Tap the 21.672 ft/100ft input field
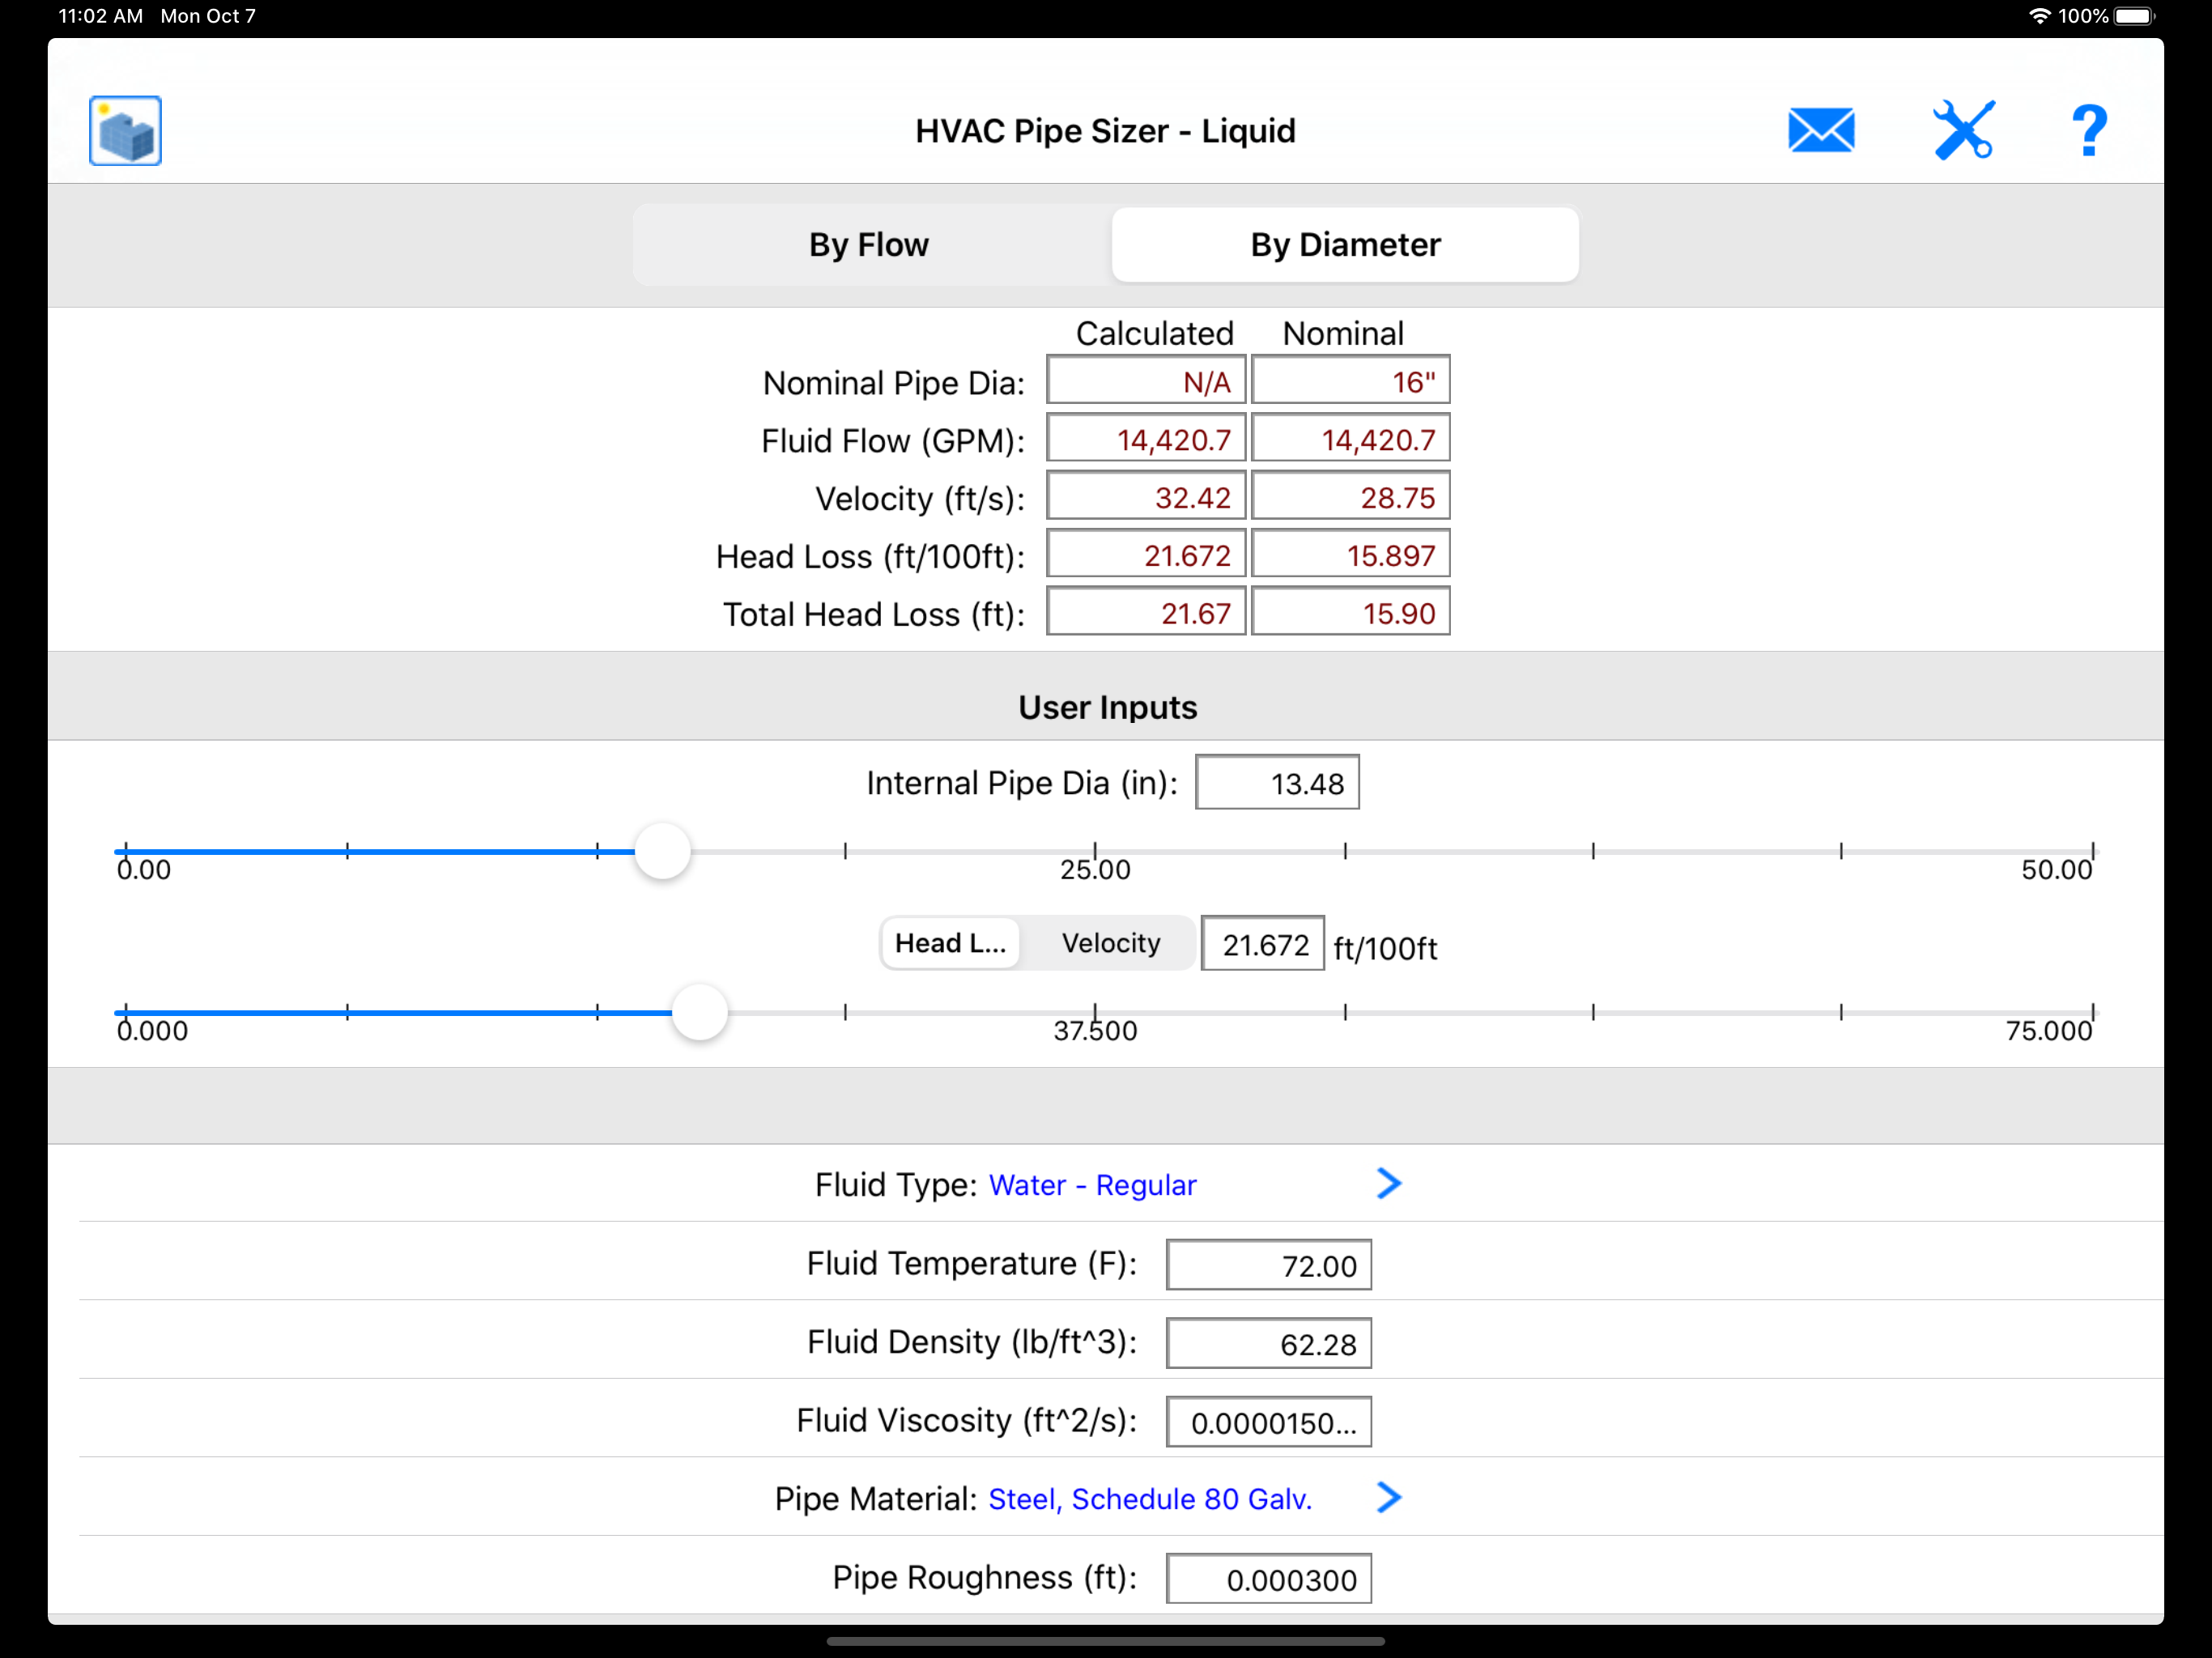This screenshot has height=1658, width=2212. 1262,944
